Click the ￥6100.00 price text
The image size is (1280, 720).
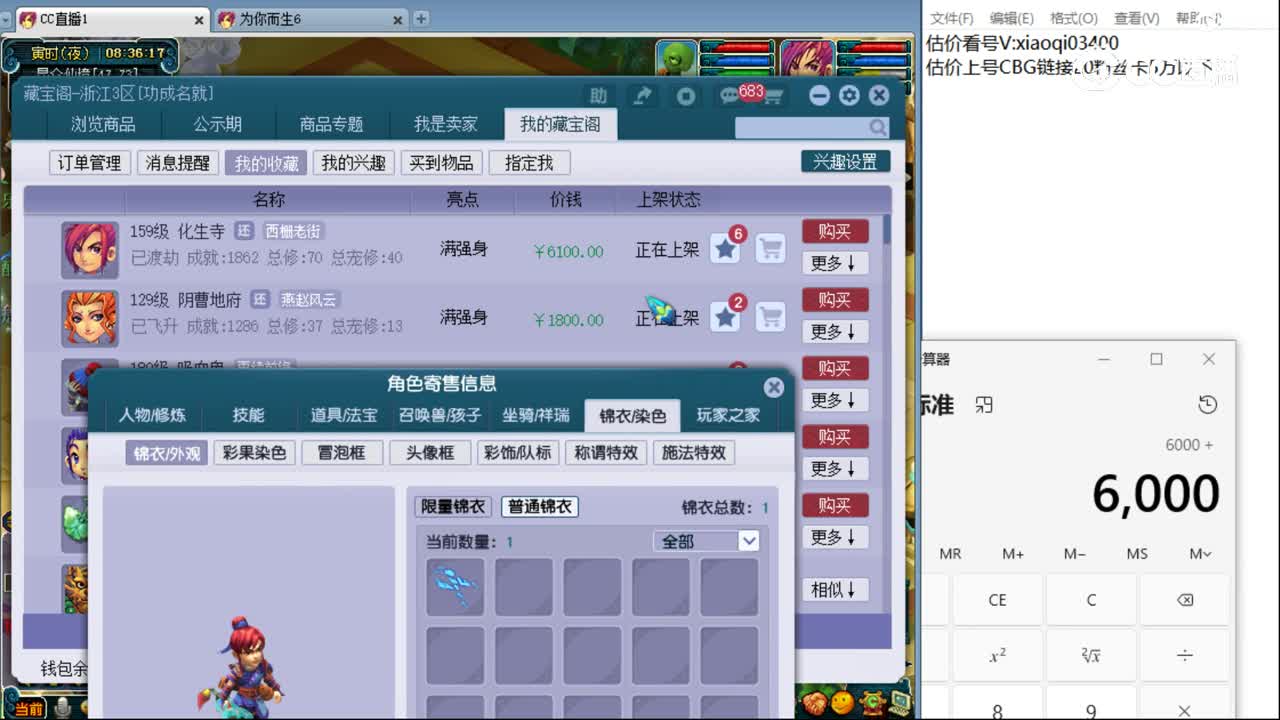point(567,251)
